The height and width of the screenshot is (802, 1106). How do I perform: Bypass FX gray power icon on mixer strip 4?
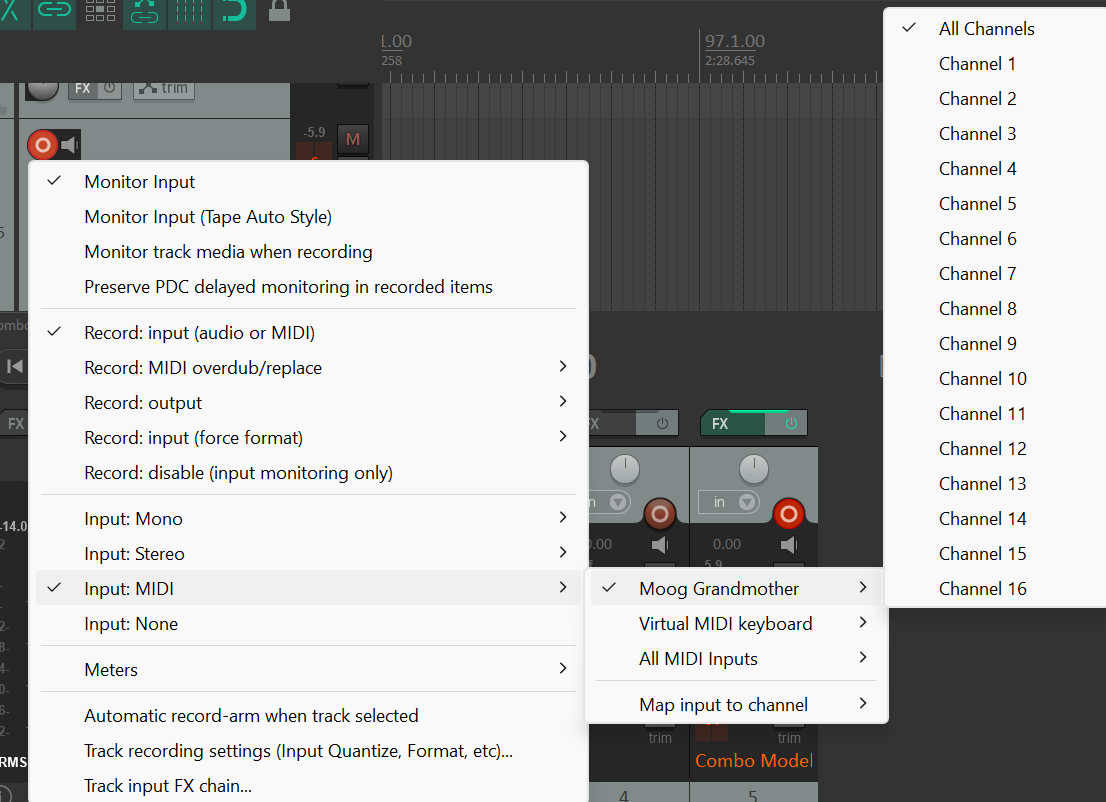click(662, 423)
